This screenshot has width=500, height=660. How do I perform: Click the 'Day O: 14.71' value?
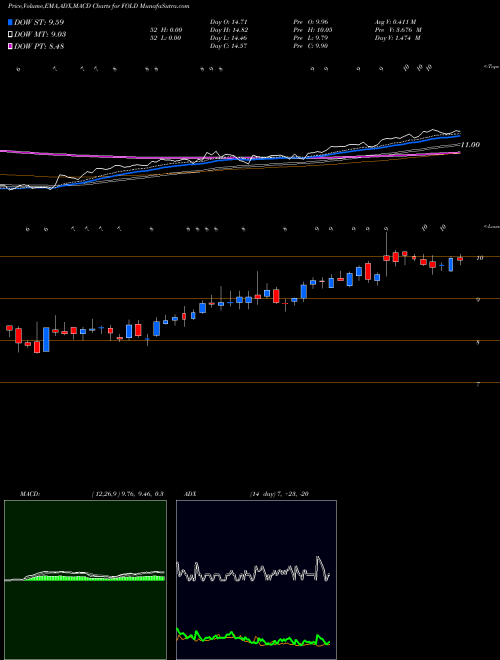(x=229, y=21)
